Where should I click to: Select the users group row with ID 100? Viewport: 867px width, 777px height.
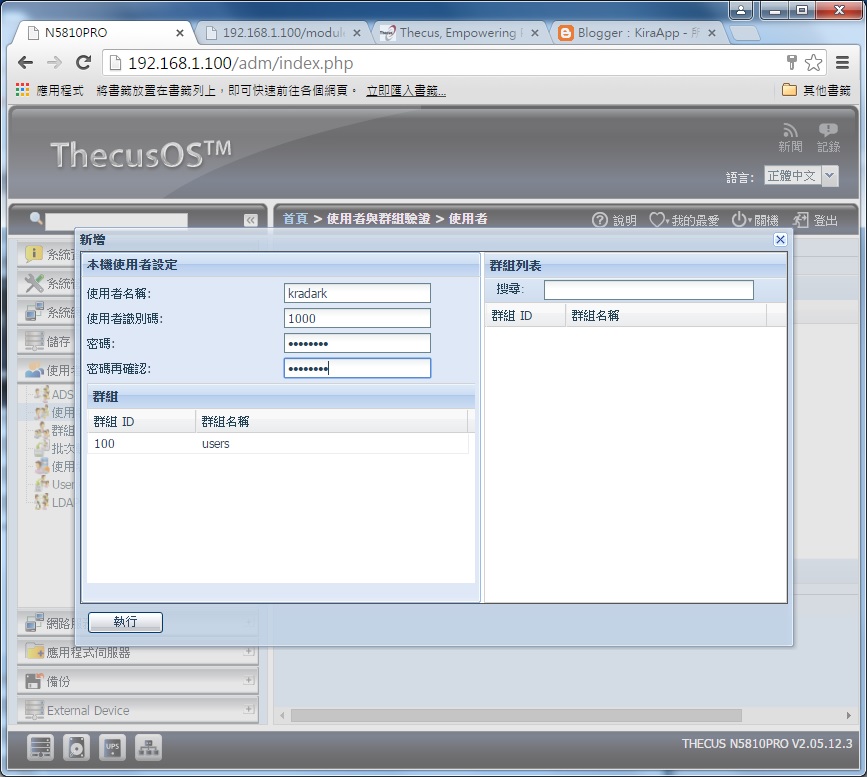point(278,444)
